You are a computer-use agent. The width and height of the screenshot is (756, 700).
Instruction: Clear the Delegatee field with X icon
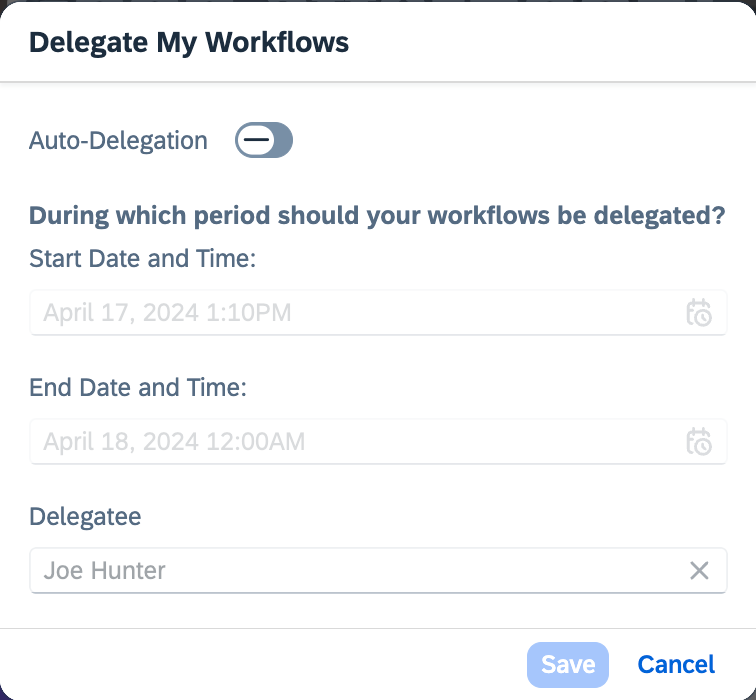click(699, 570)
